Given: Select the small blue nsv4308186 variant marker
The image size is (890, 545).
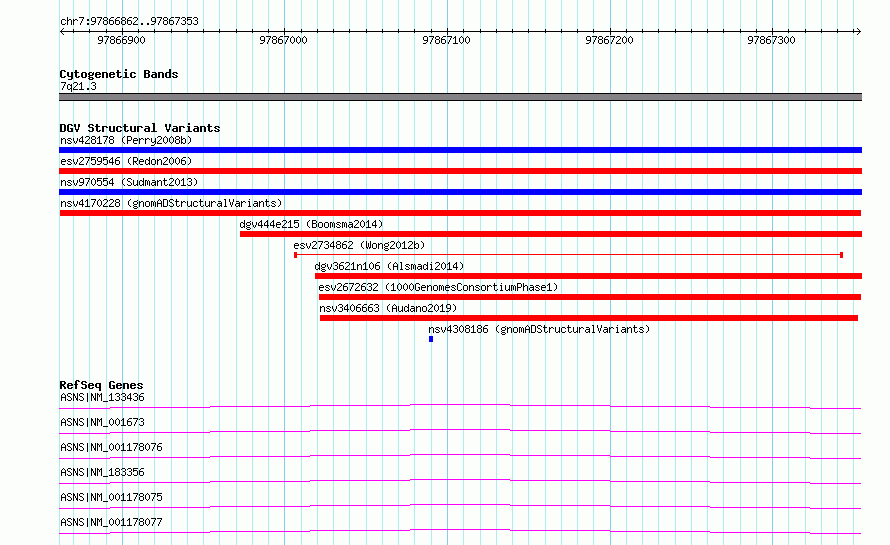Looking at the screenshot, I should coord(431,339).
